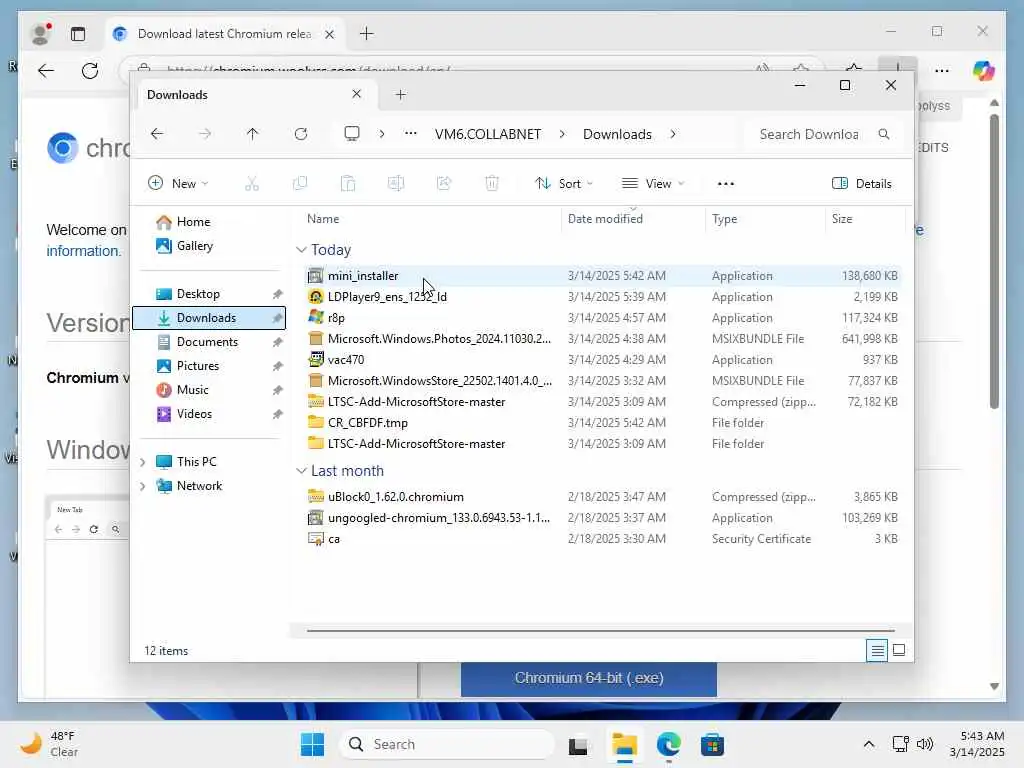Click the Paste clipboard icon in Explorer toolbar
This screenshot has height=768, width=1024.
click(348, 184)
